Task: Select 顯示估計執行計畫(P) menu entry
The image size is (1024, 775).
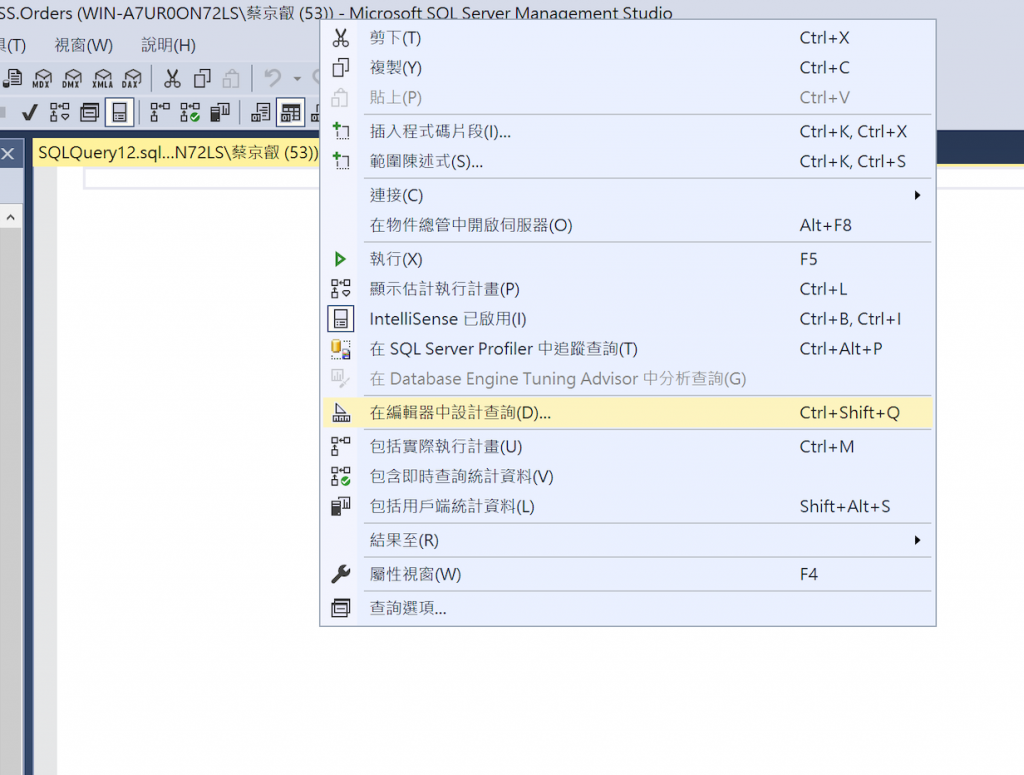Action: click(628, 289)
